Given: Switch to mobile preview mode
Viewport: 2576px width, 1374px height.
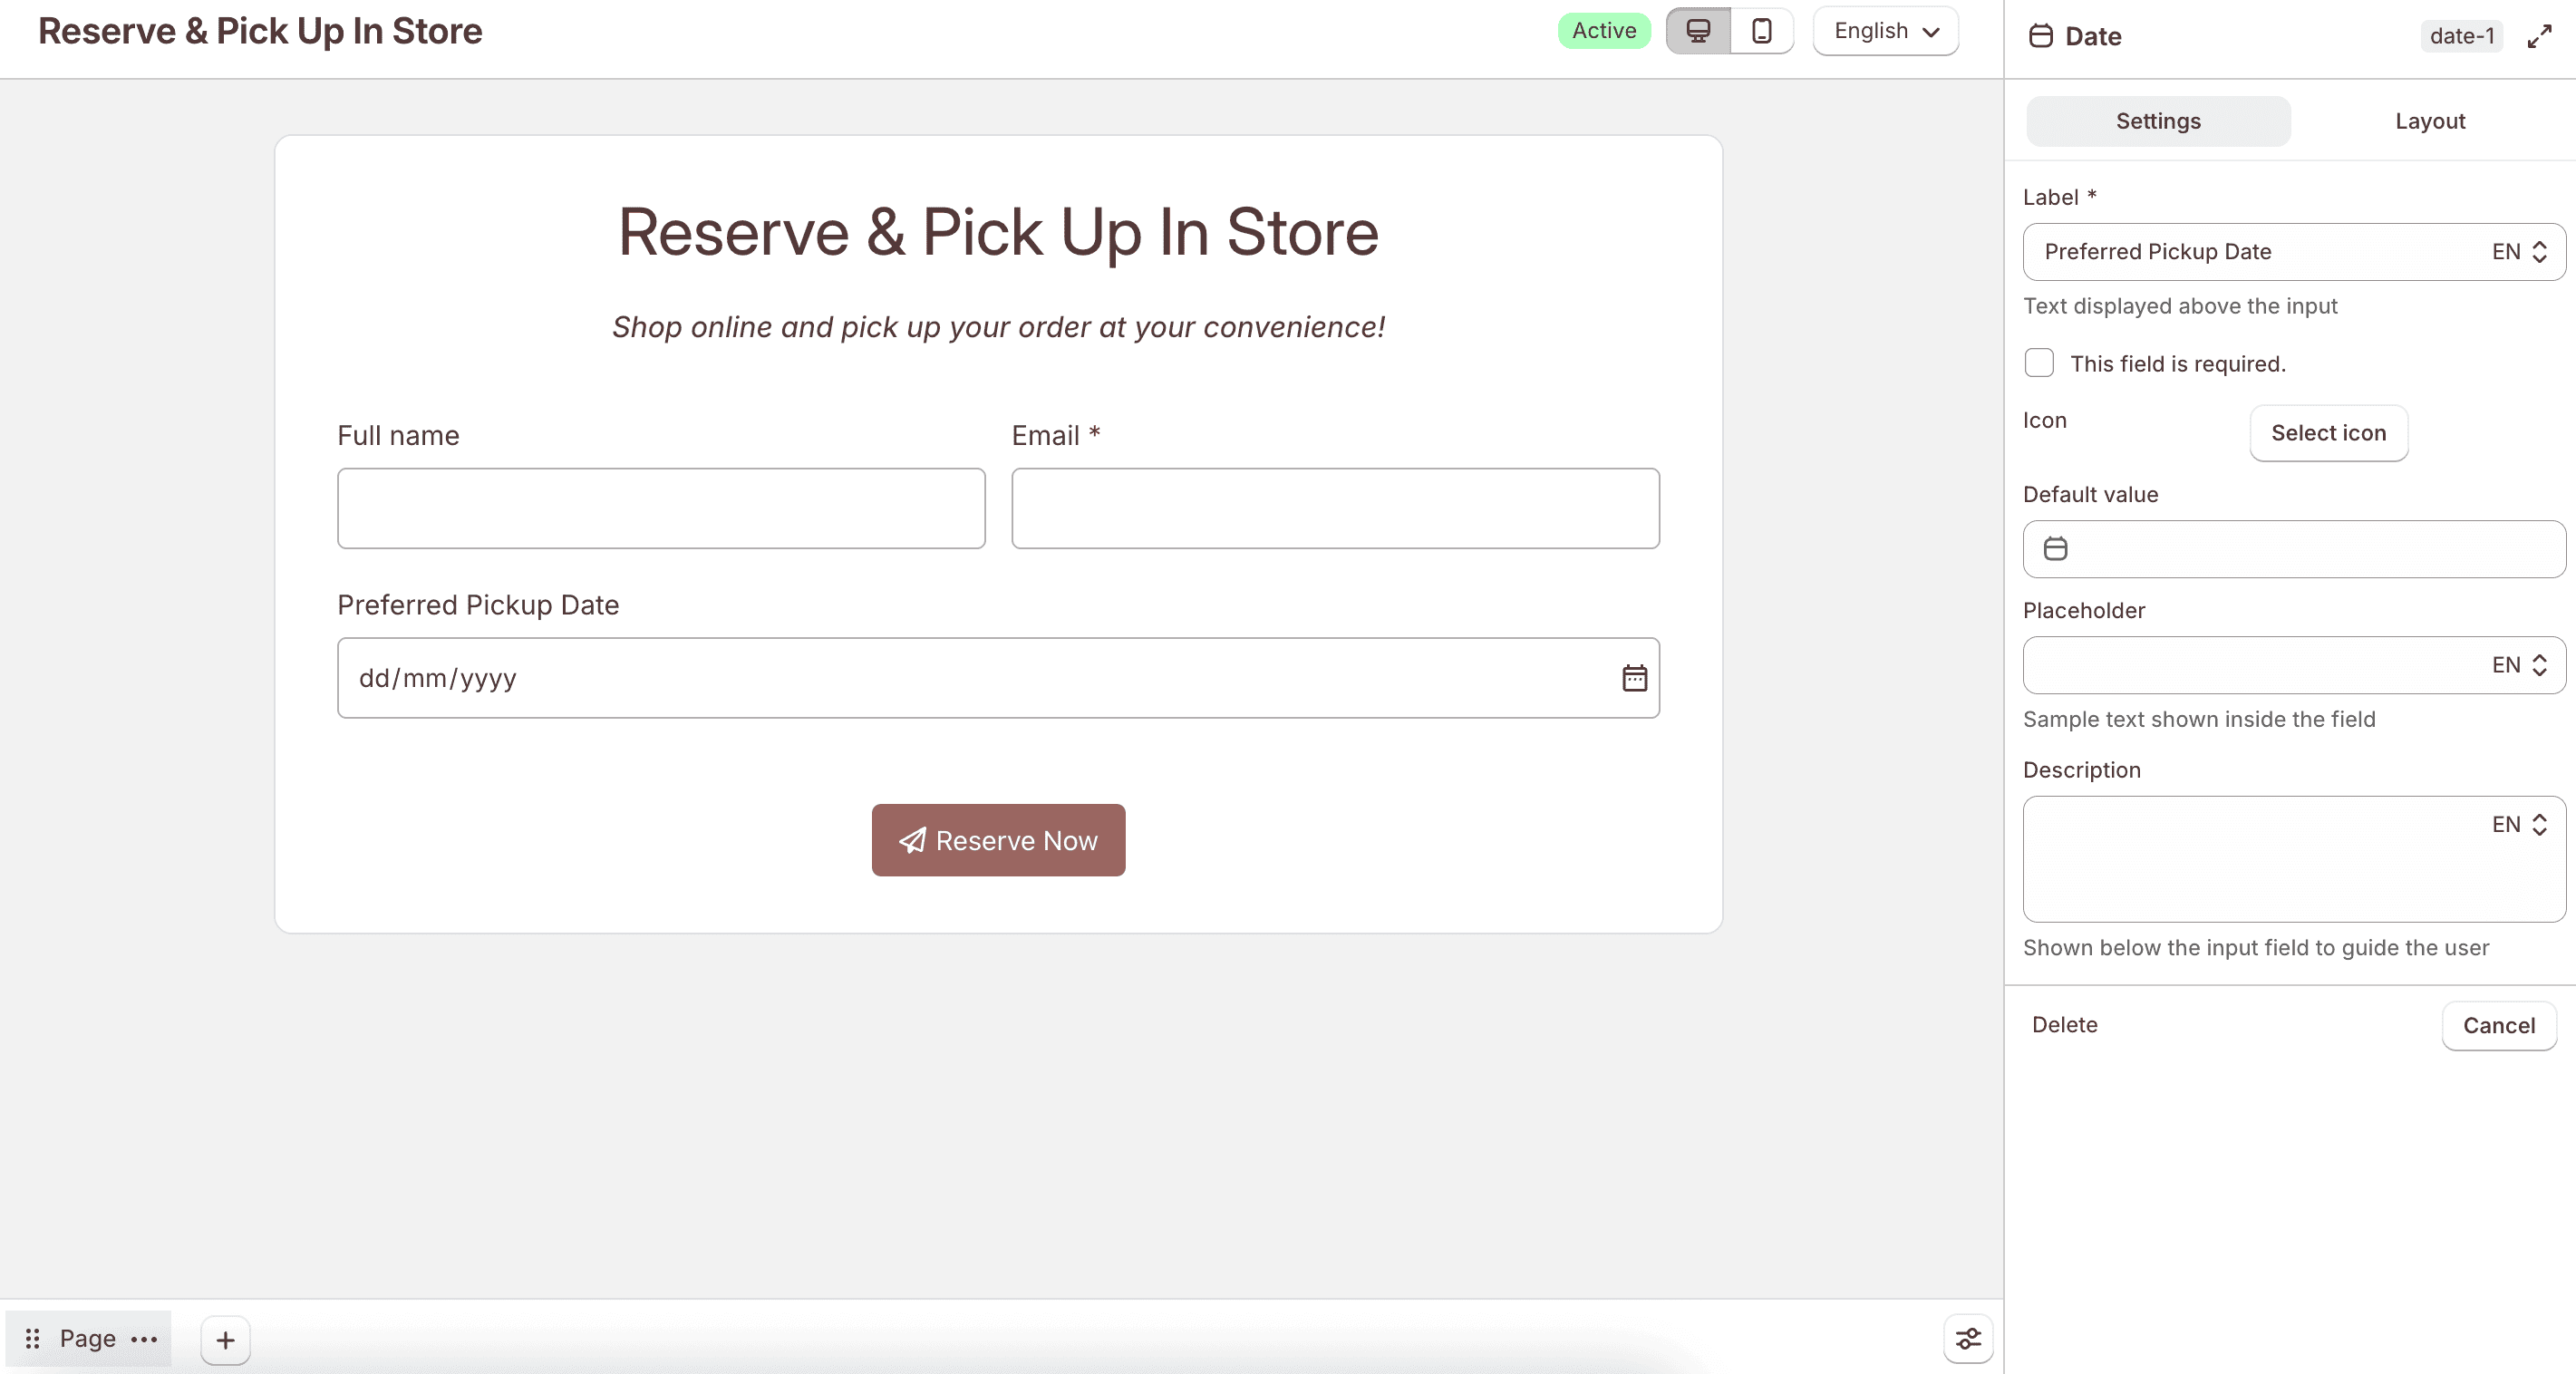Looking at the screenshot, I should (1762, 31).
